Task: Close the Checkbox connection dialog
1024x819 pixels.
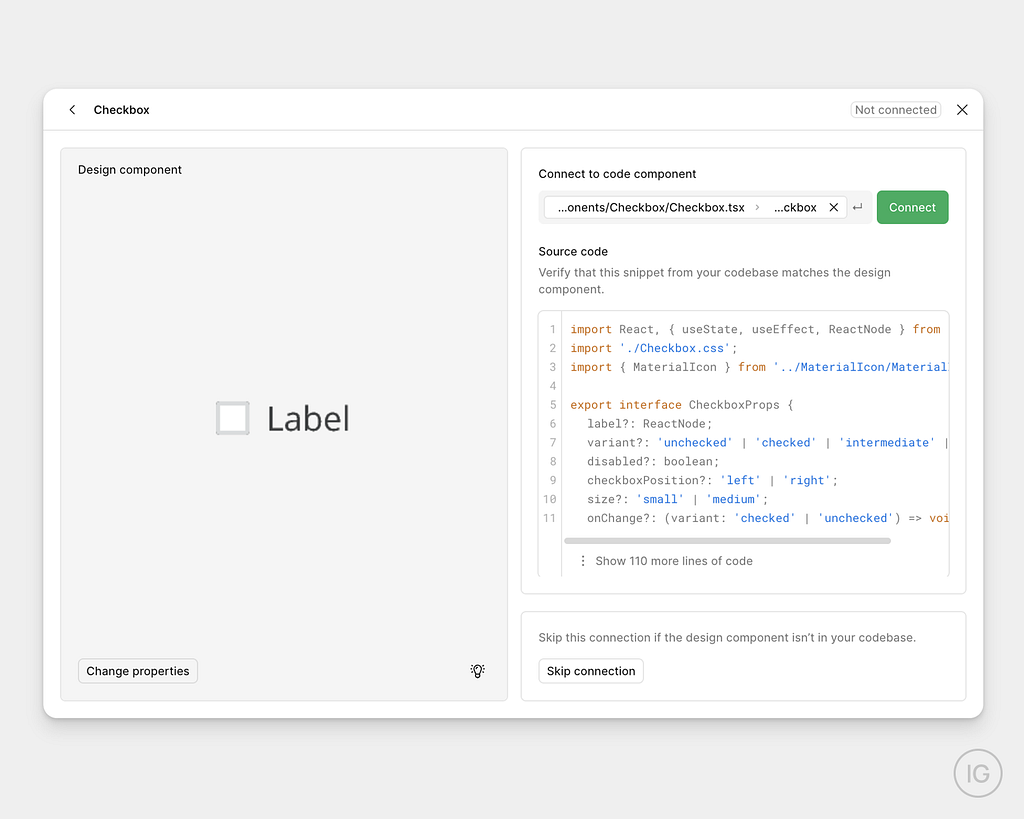Action: tap(962, 110)
